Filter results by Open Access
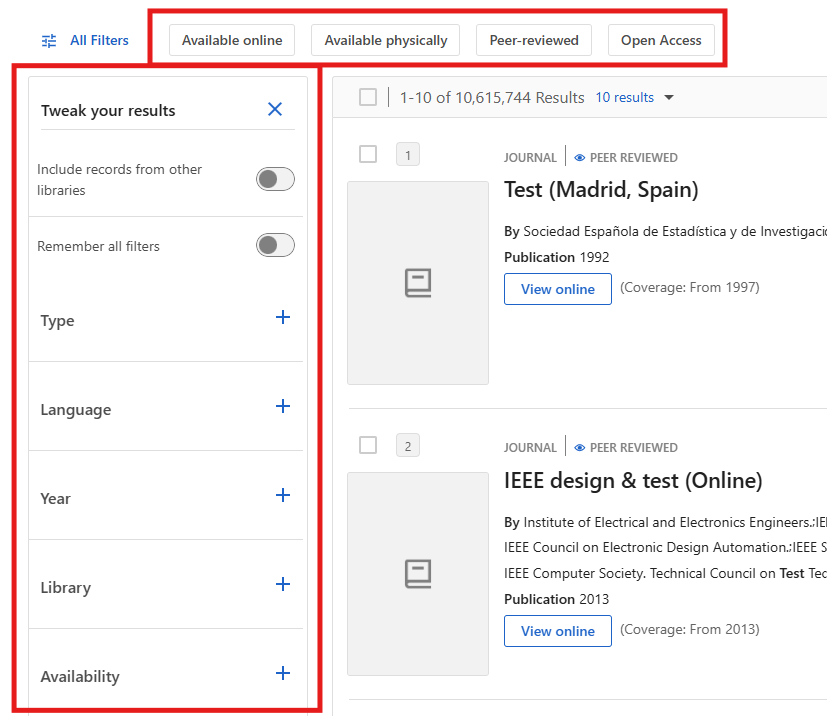827x716 pixels. tap(661, 41)
